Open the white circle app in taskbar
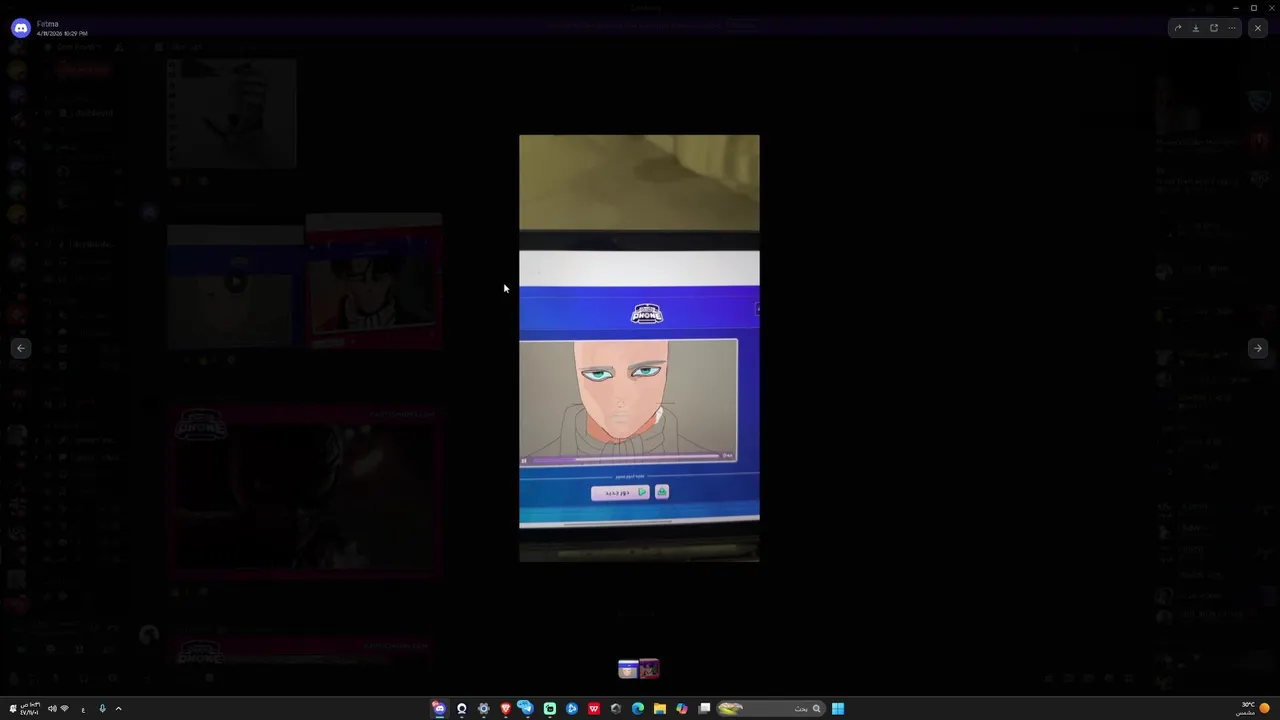 [462, 708]
